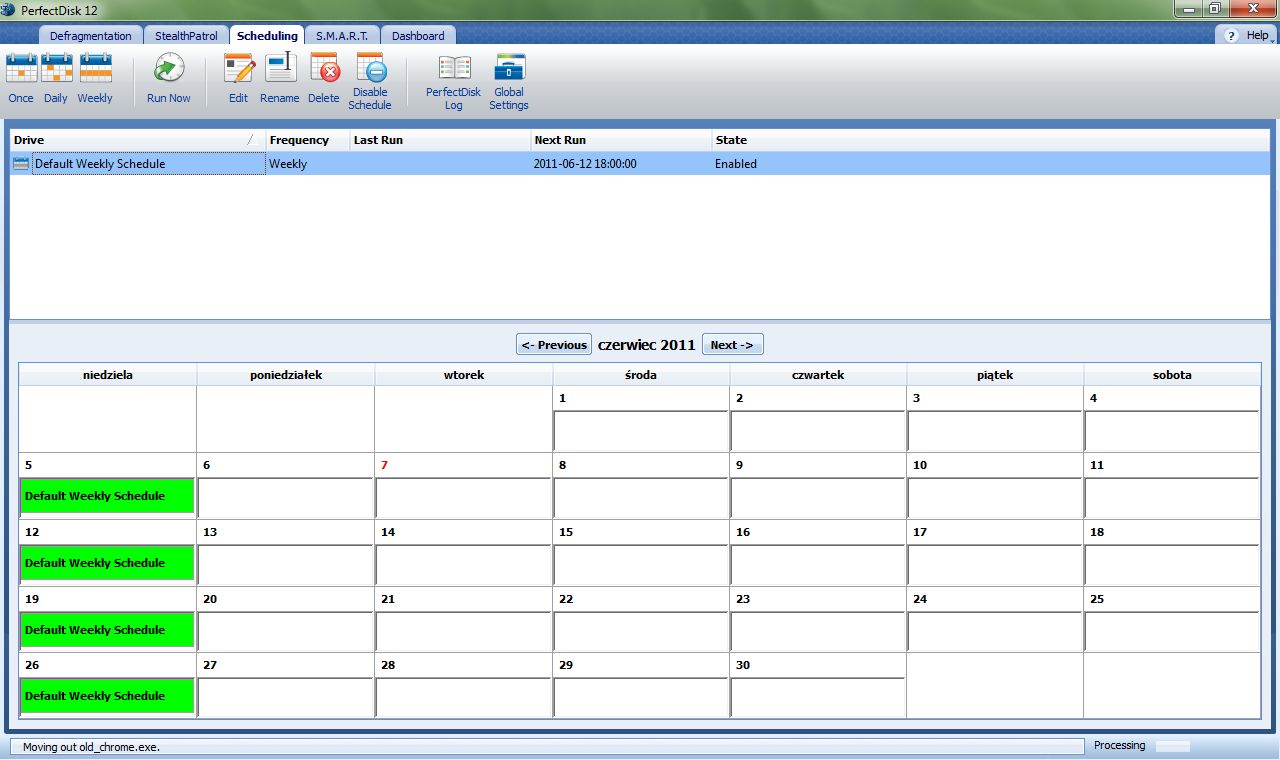Click the środa day header
Image resolution: width=1280 pixels, height=760 pixels.
coord(641,375)
